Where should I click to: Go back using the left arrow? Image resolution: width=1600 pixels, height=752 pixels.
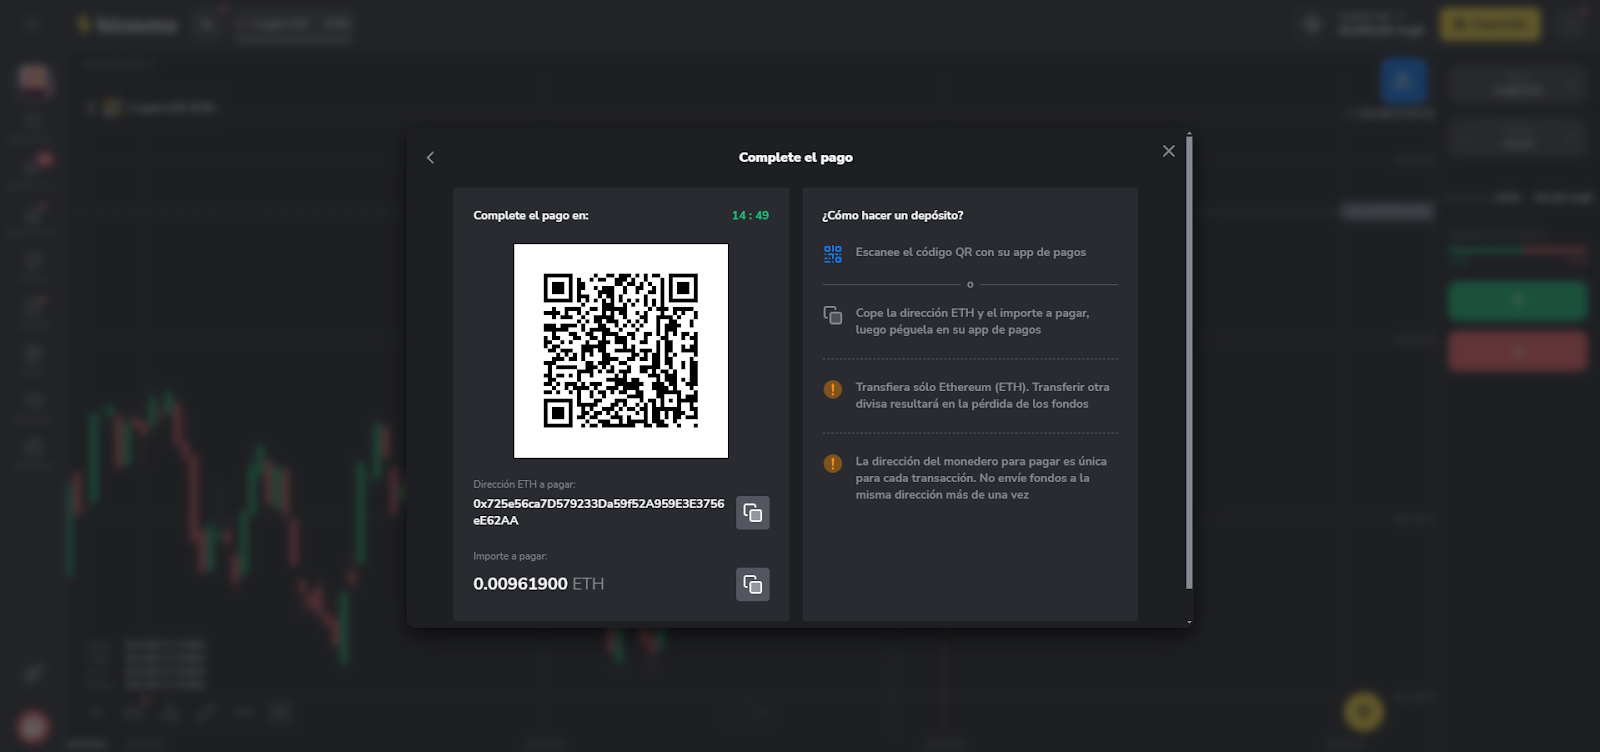431,158
